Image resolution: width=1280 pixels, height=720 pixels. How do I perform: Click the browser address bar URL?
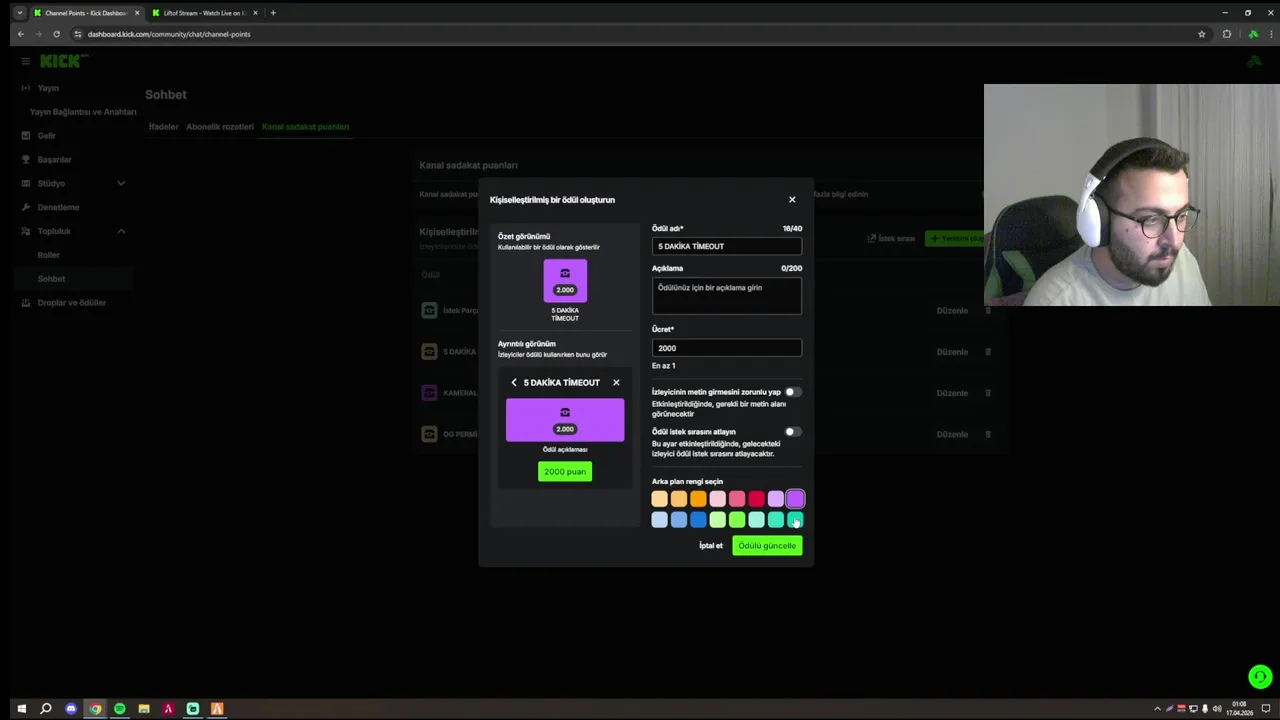[169, 34]
